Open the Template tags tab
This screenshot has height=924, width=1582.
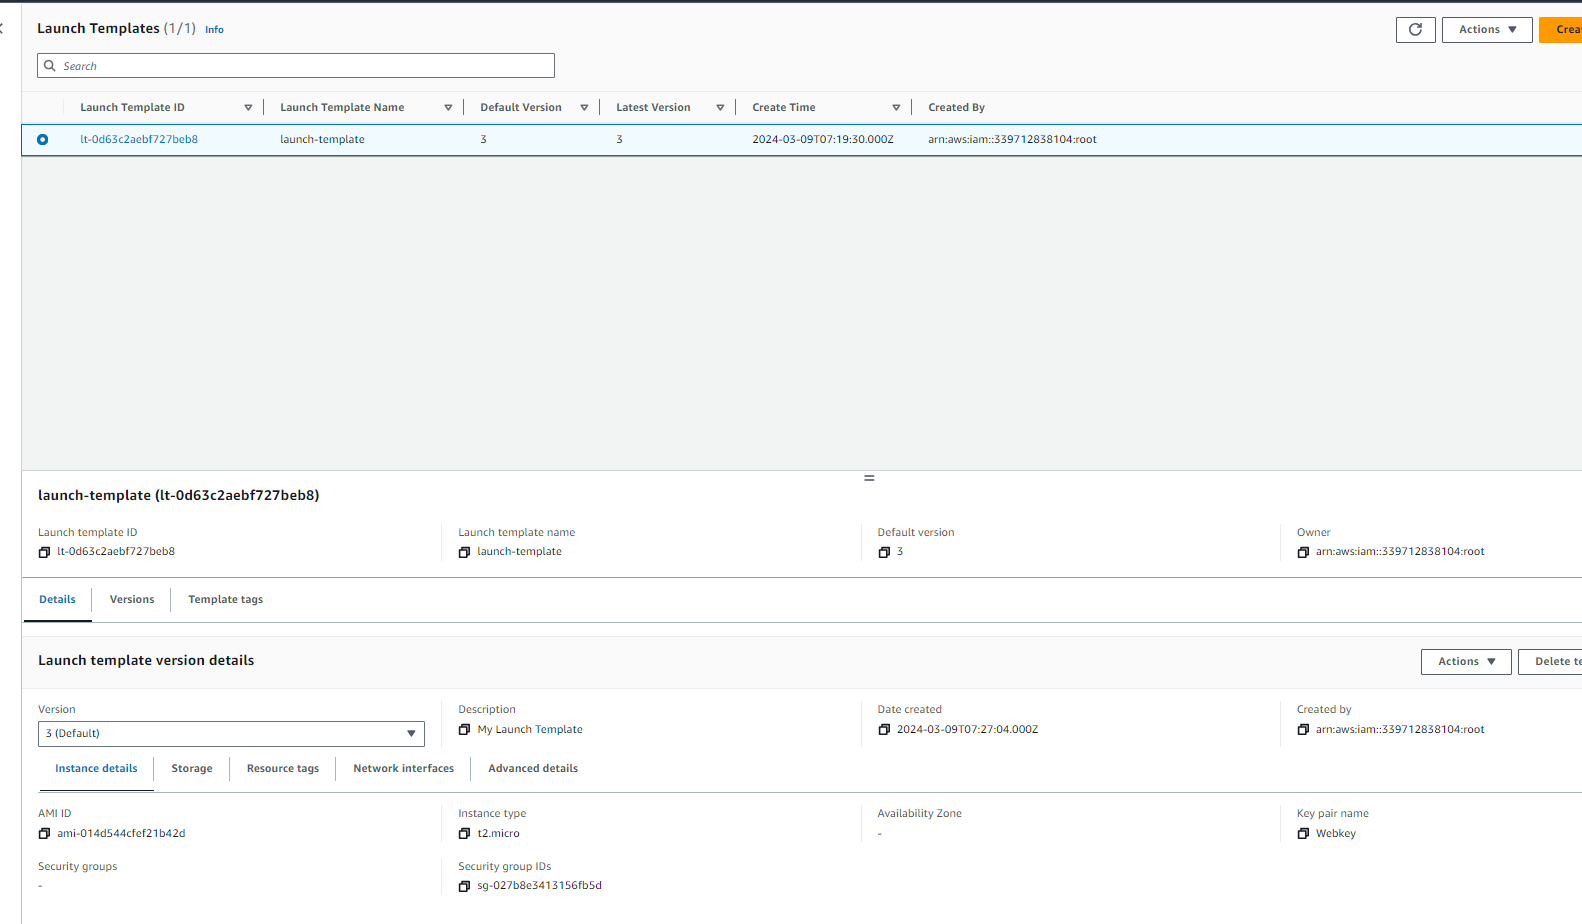click(x=225, y=600)
